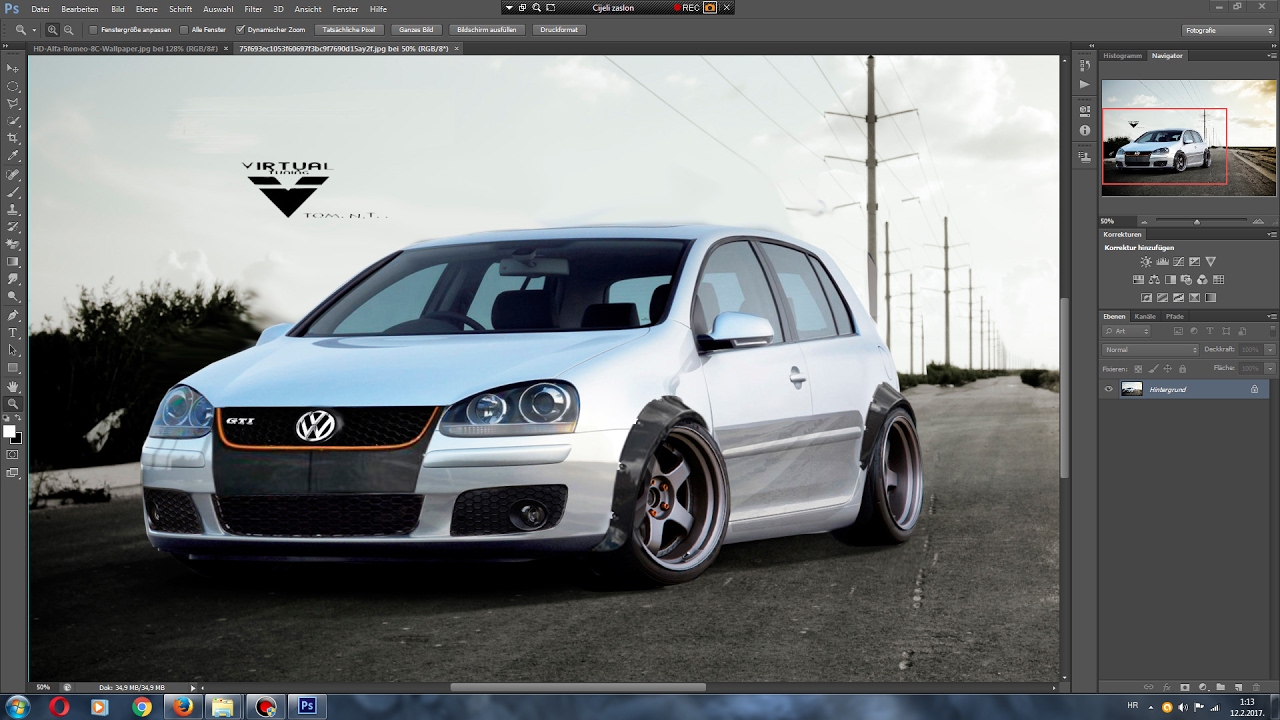Open the Normal blend mode dropdown
The width and height of the screenshot is (1280, 720).
pos(1150,350)
